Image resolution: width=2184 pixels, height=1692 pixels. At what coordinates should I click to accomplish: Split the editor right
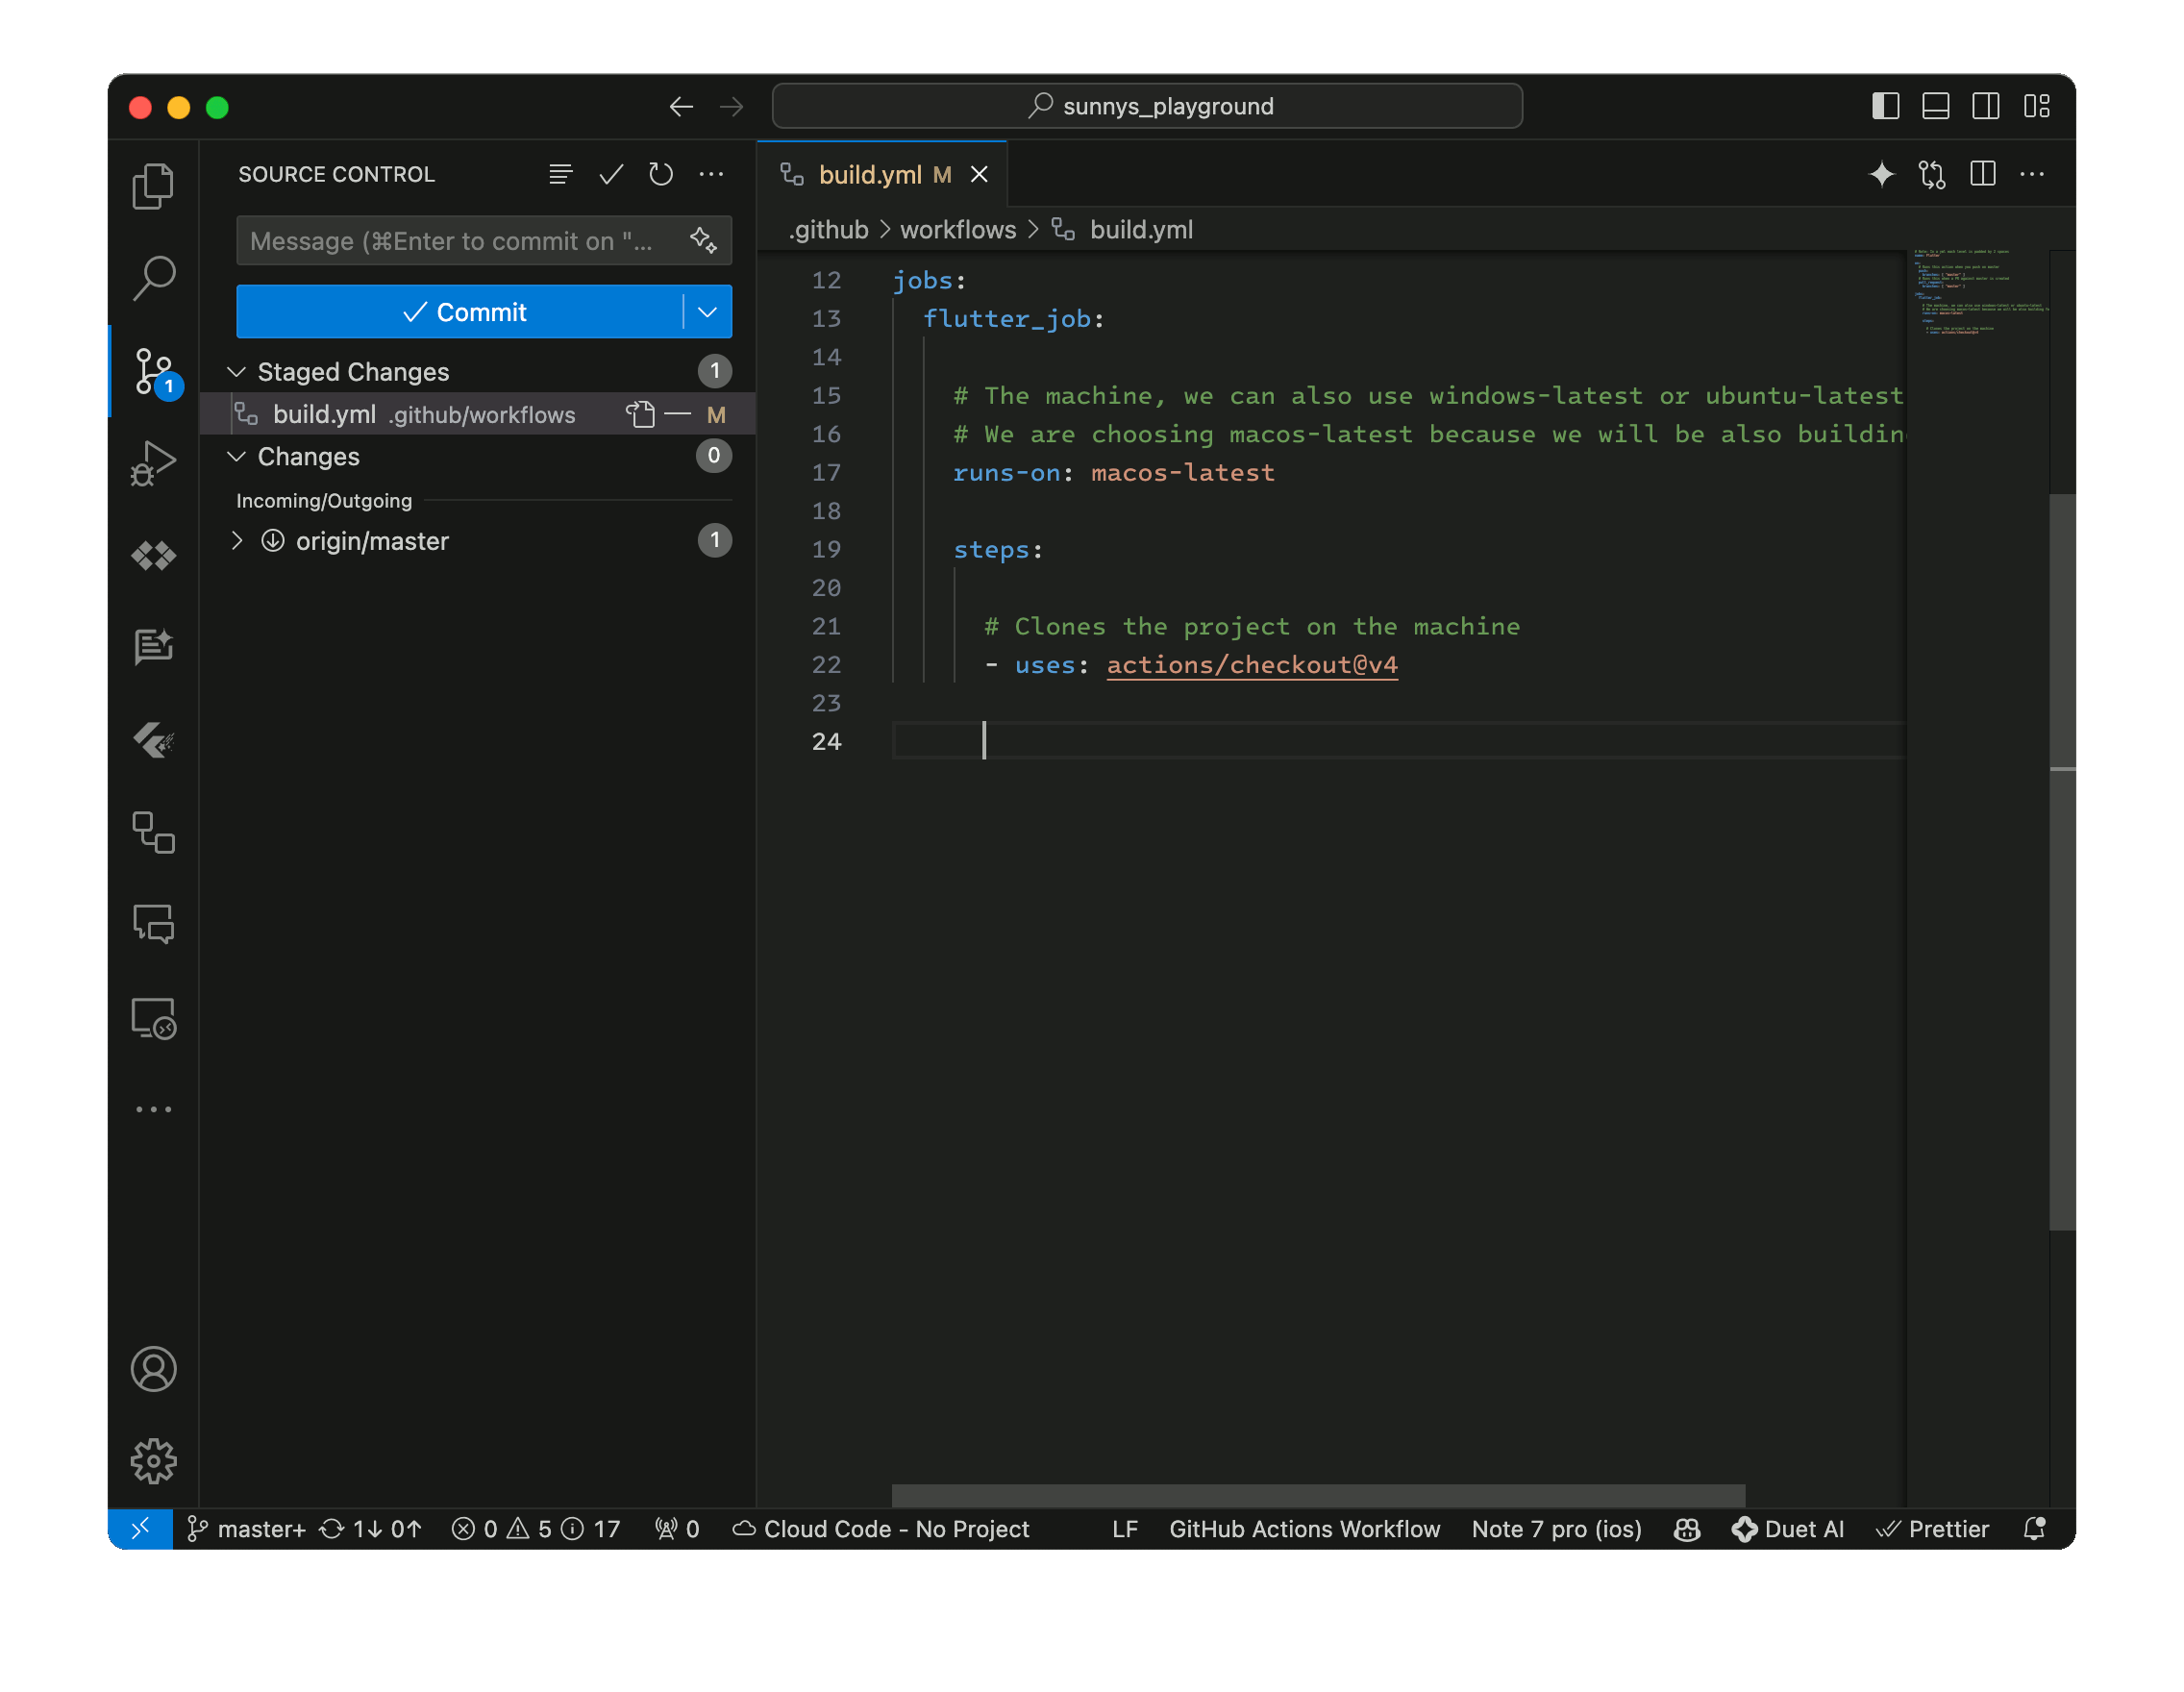point(1982,174)
